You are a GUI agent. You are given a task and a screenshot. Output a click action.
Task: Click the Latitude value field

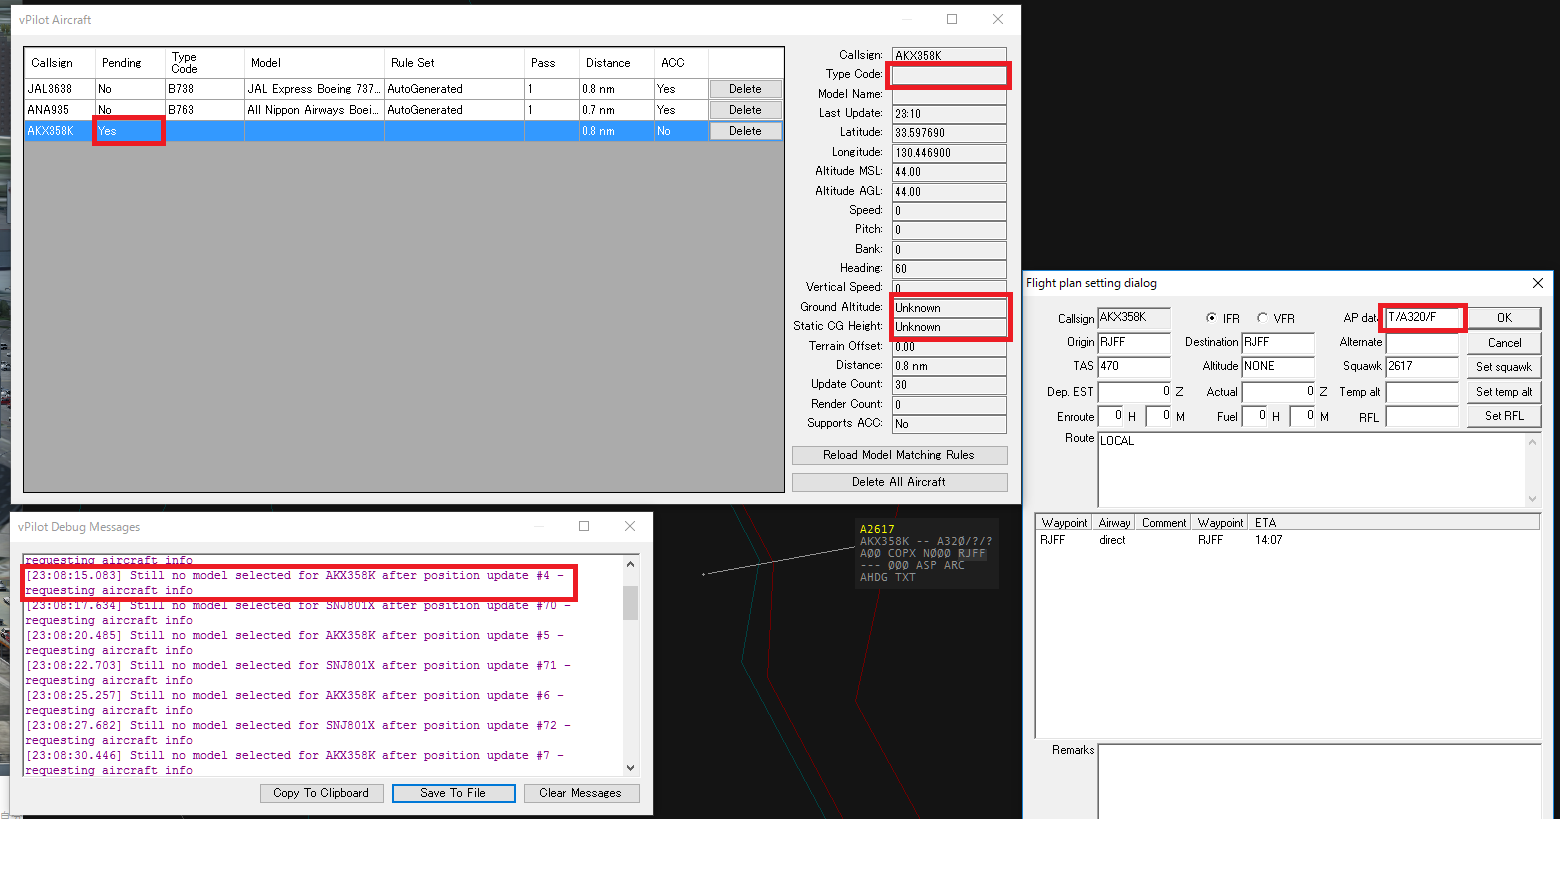tap(949, 133)
